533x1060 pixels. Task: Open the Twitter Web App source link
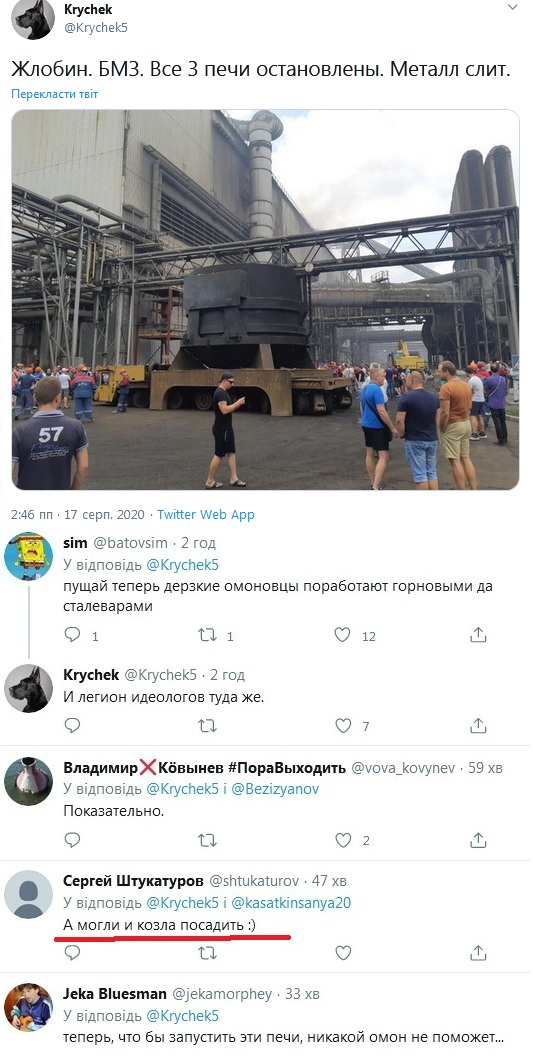206,514
